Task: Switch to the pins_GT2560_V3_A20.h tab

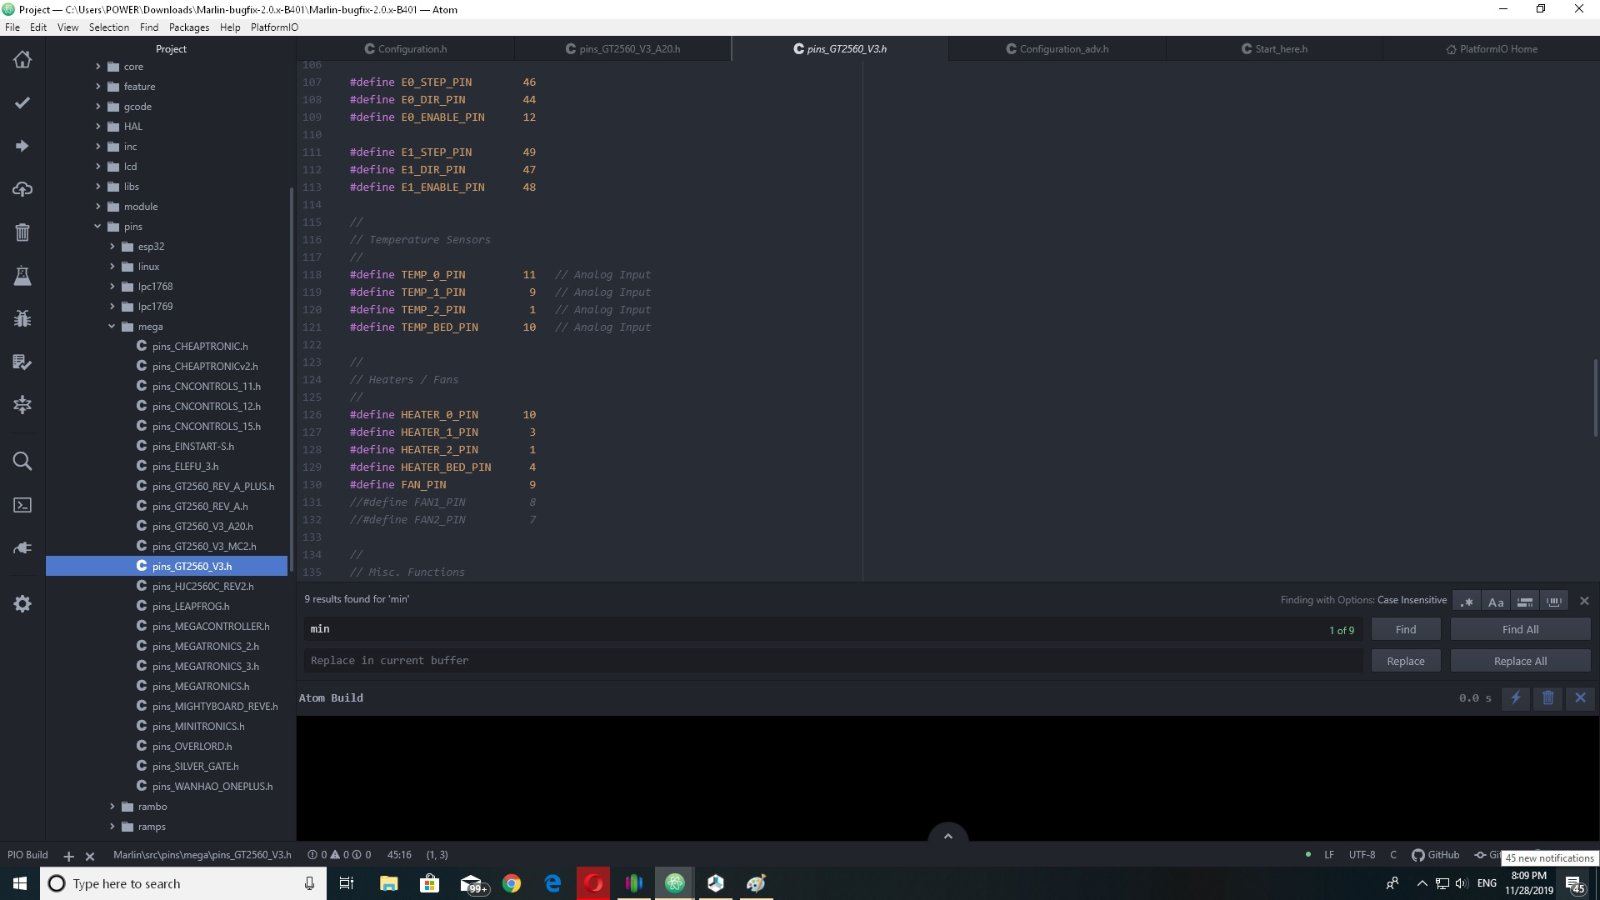Action: [x=623, y=49]
